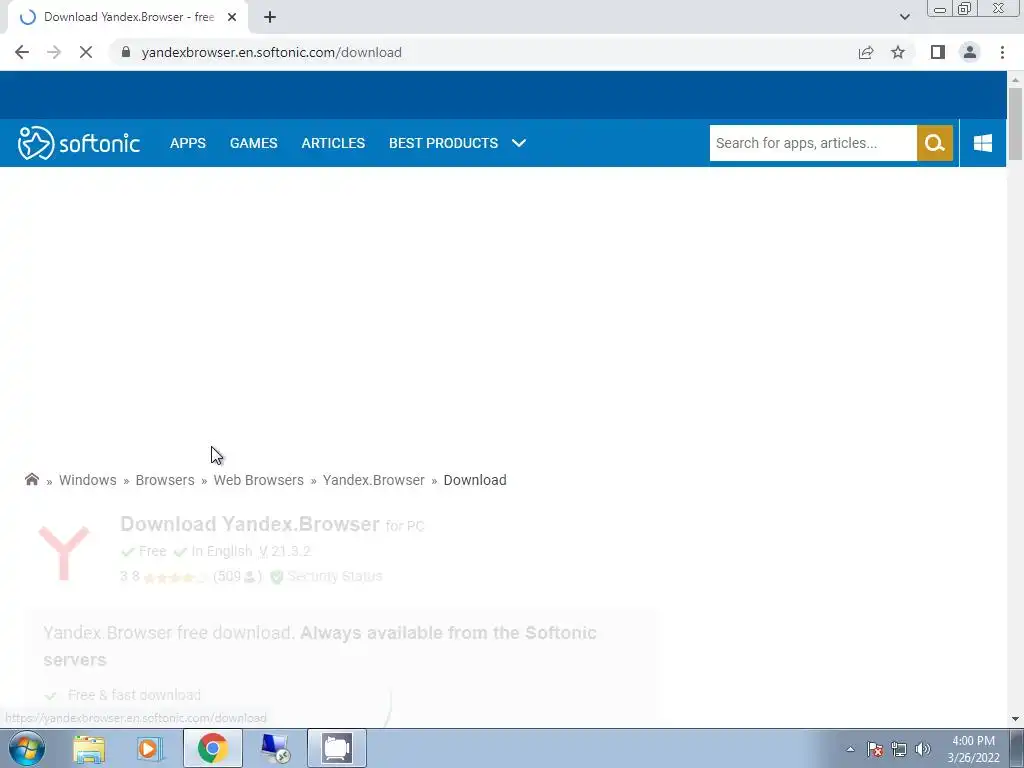
Task: Expand the tab search dropdown arrow
Action: pos(904,17)
